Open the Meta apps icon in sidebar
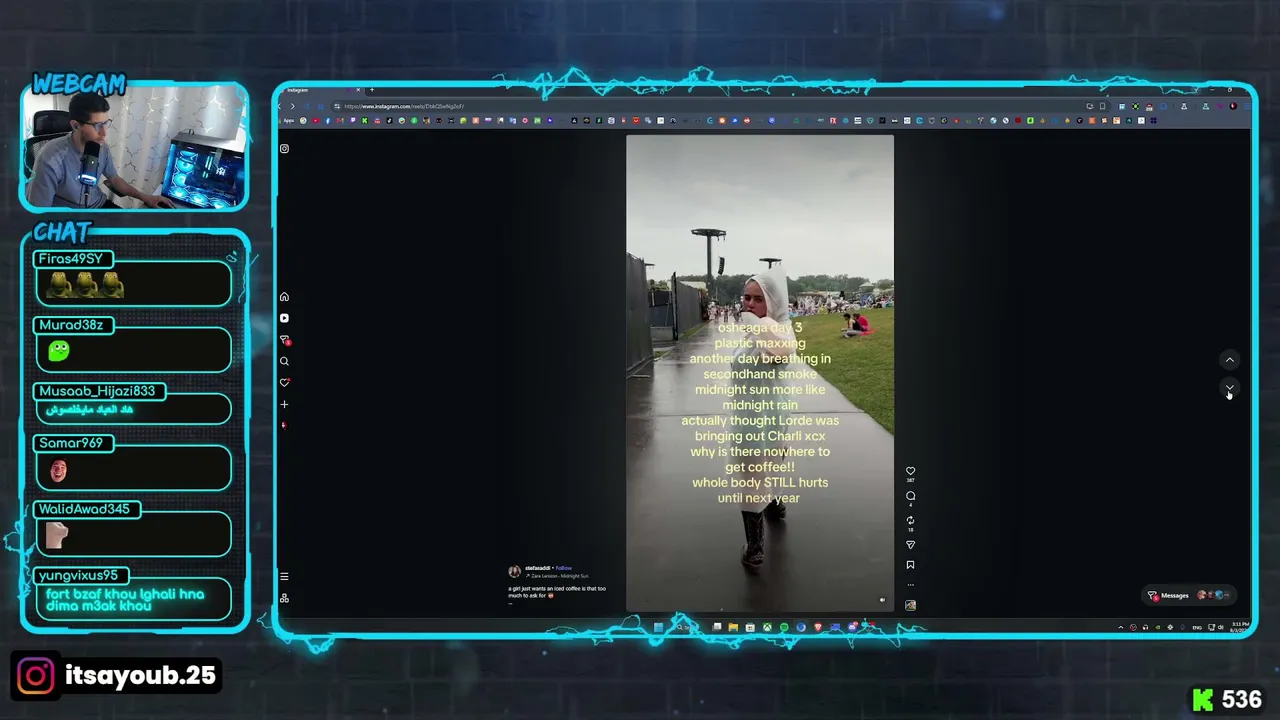 284,598
